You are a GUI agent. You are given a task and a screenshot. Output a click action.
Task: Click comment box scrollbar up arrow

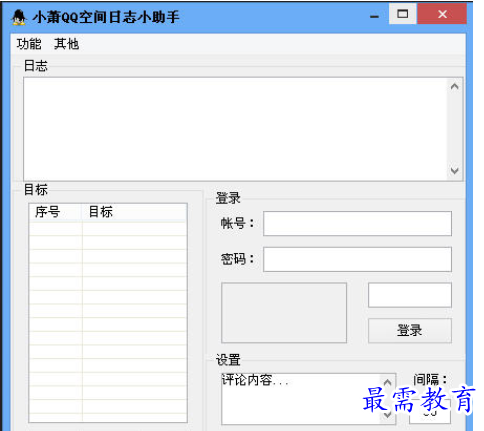click(x=387, y=382)
